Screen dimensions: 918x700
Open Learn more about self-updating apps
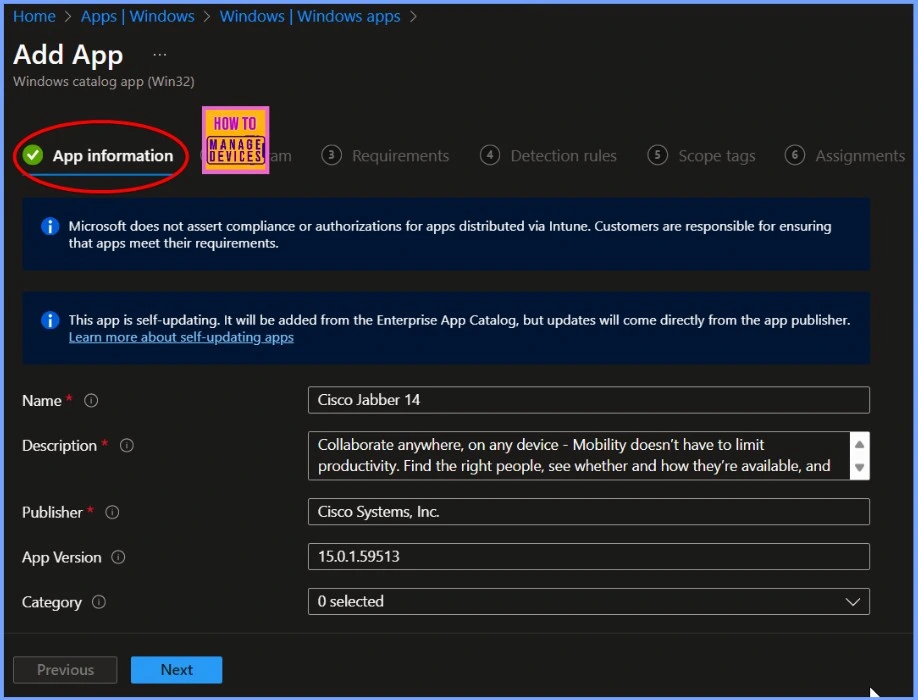point(181,337)
